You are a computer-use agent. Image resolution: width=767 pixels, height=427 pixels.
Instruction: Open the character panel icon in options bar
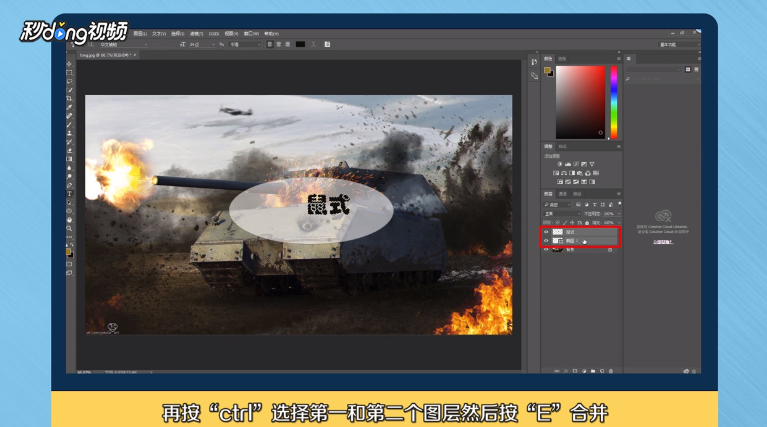[327, 45]
